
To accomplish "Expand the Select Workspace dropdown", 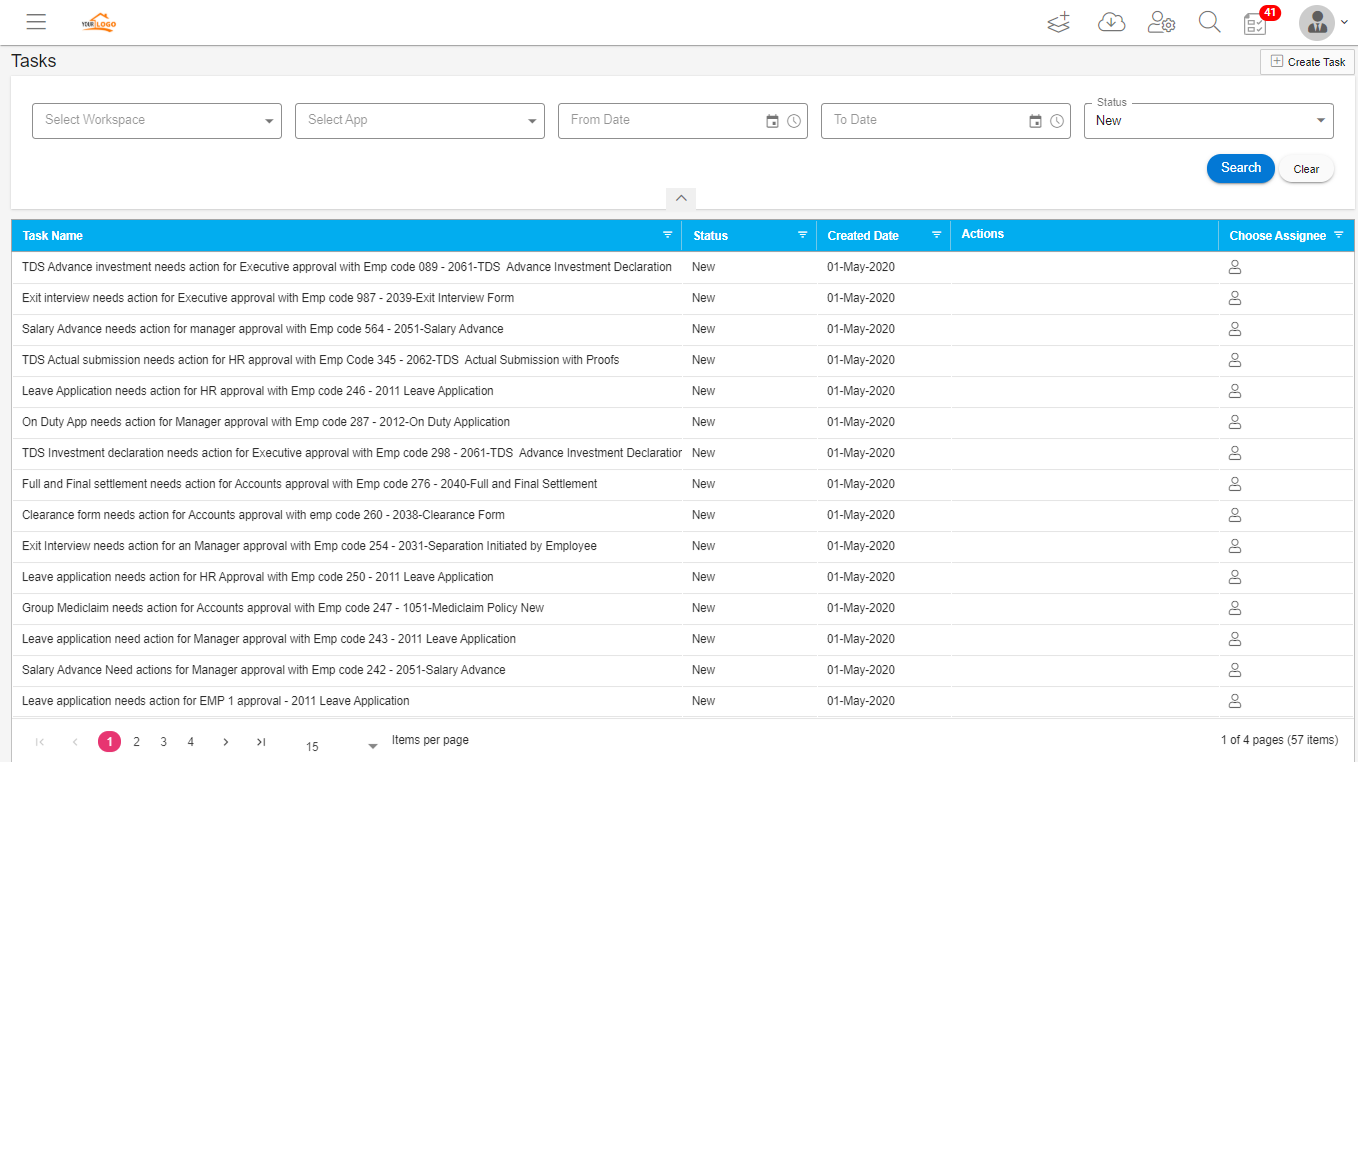I will tap(157, 121).
